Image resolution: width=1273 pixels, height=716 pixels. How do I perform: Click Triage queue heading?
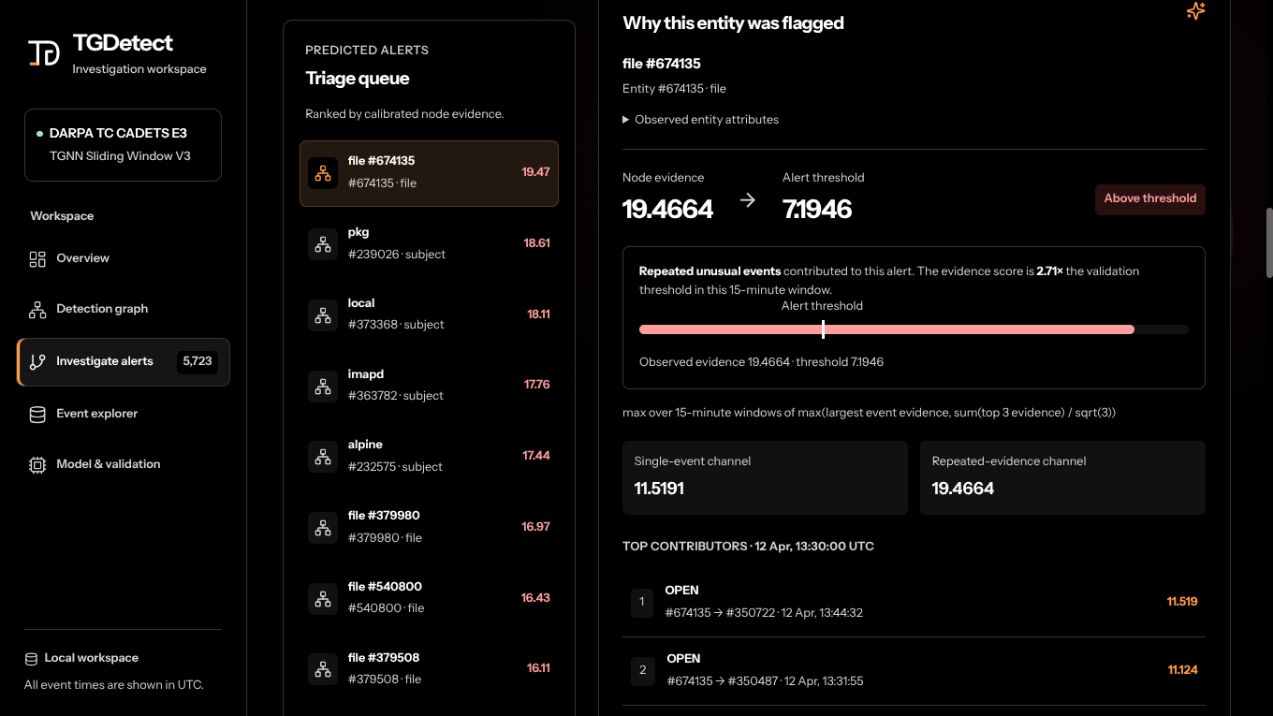[357, 79]
